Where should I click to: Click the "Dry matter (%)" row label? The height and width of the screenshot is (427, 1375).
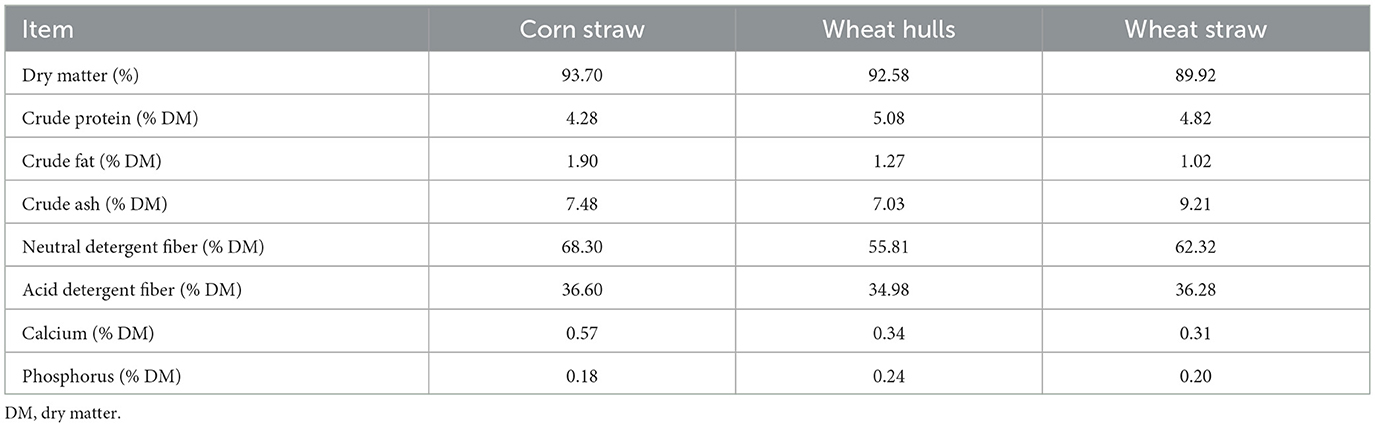tap(74, 75)
